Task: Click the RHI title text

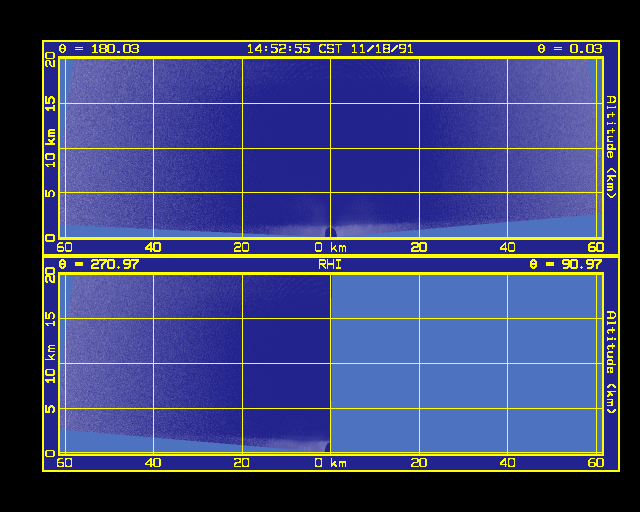Action: [x=330, y=265]
